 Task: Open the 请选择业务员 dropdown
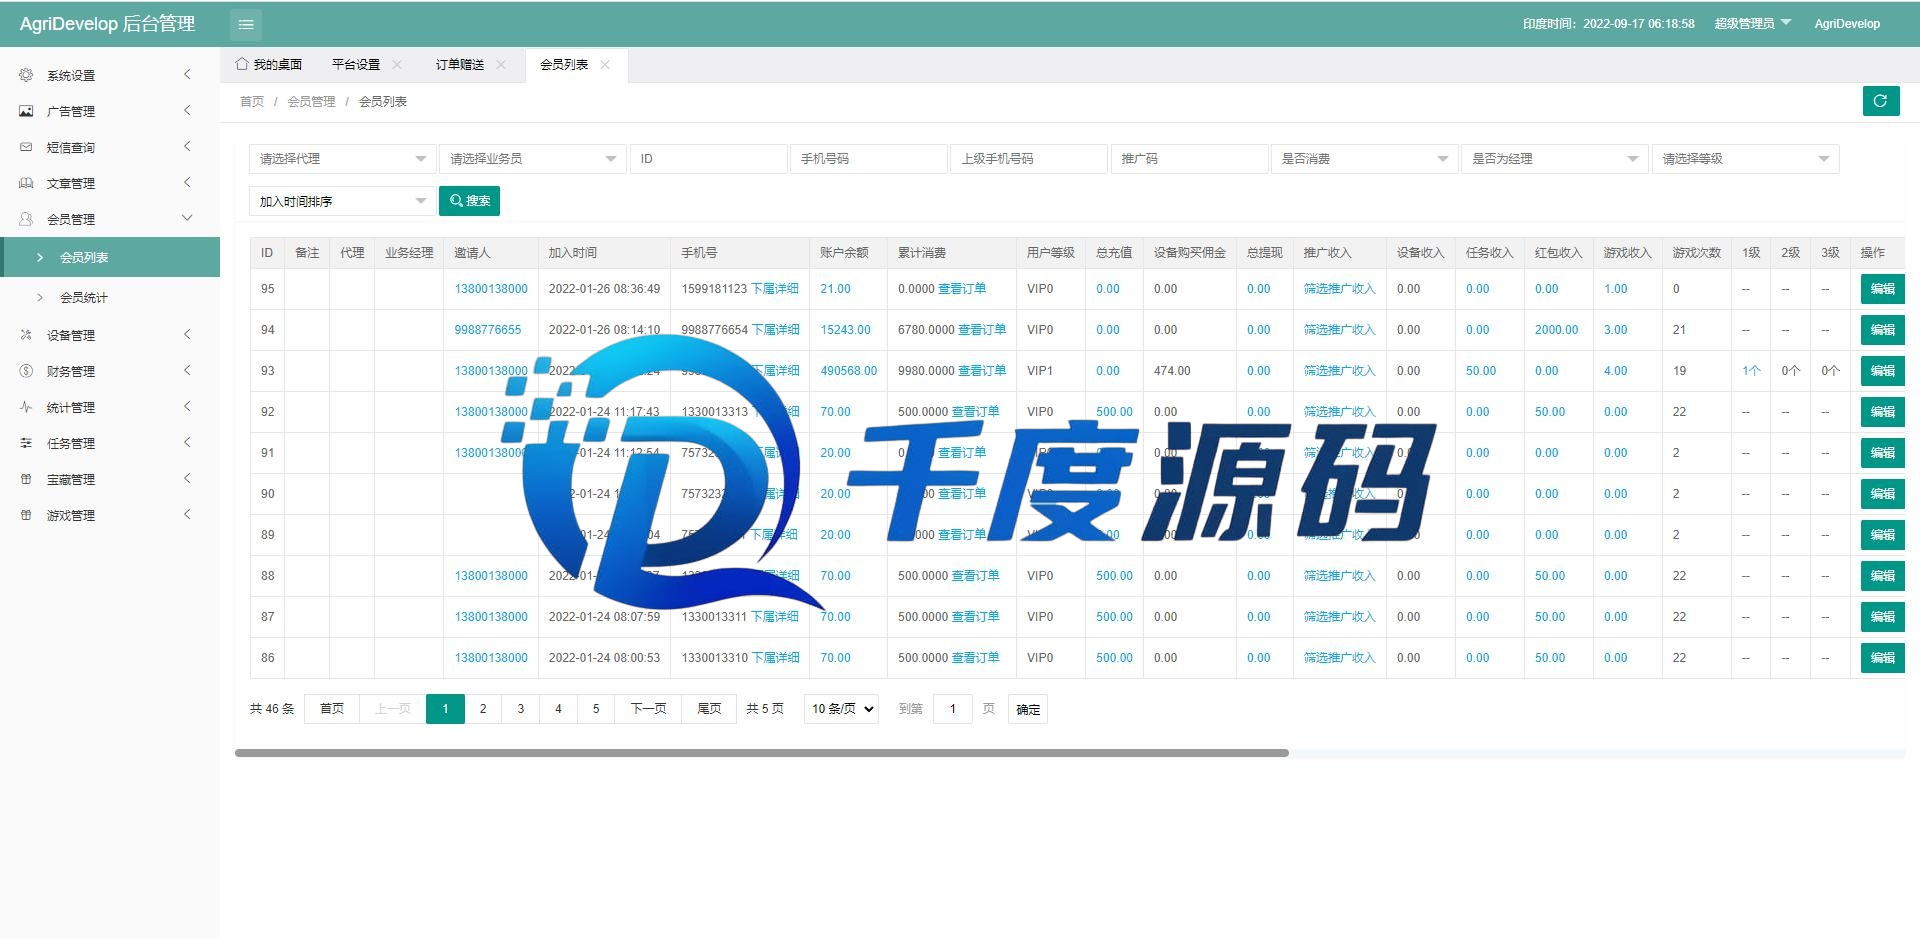pos(532,159)
